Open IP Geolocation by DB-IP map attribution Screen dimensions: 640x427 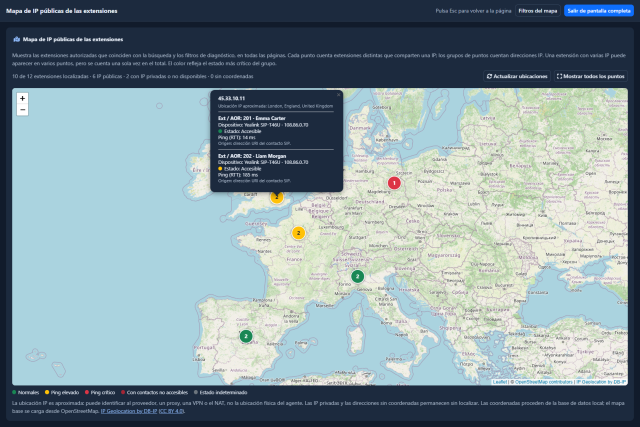pyautogui.click(x=601, y=382)
